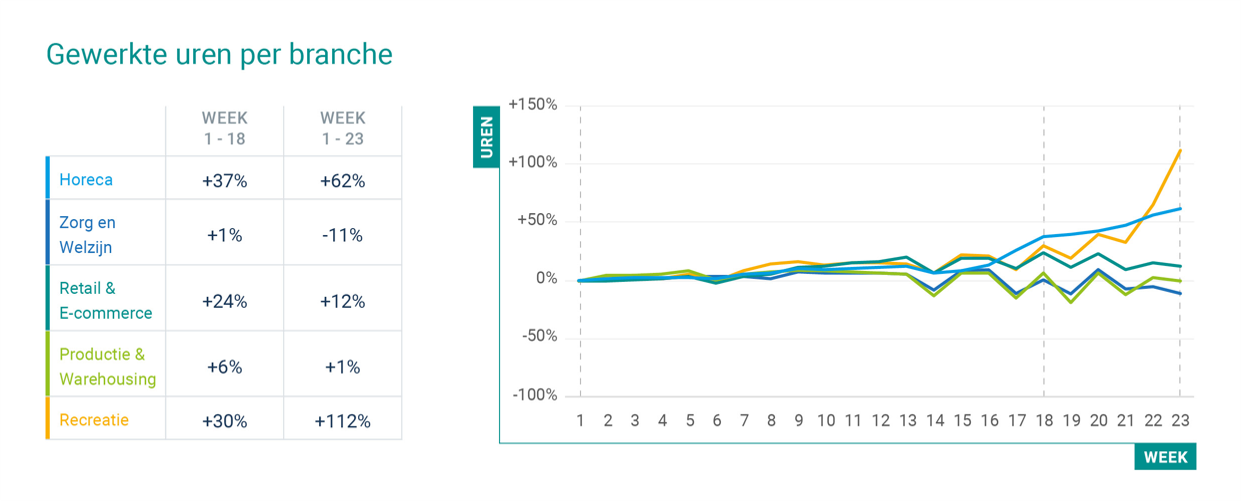
Task: Click the Zorg en Welzijn -11% cell
Action: (x=342, y=235)
